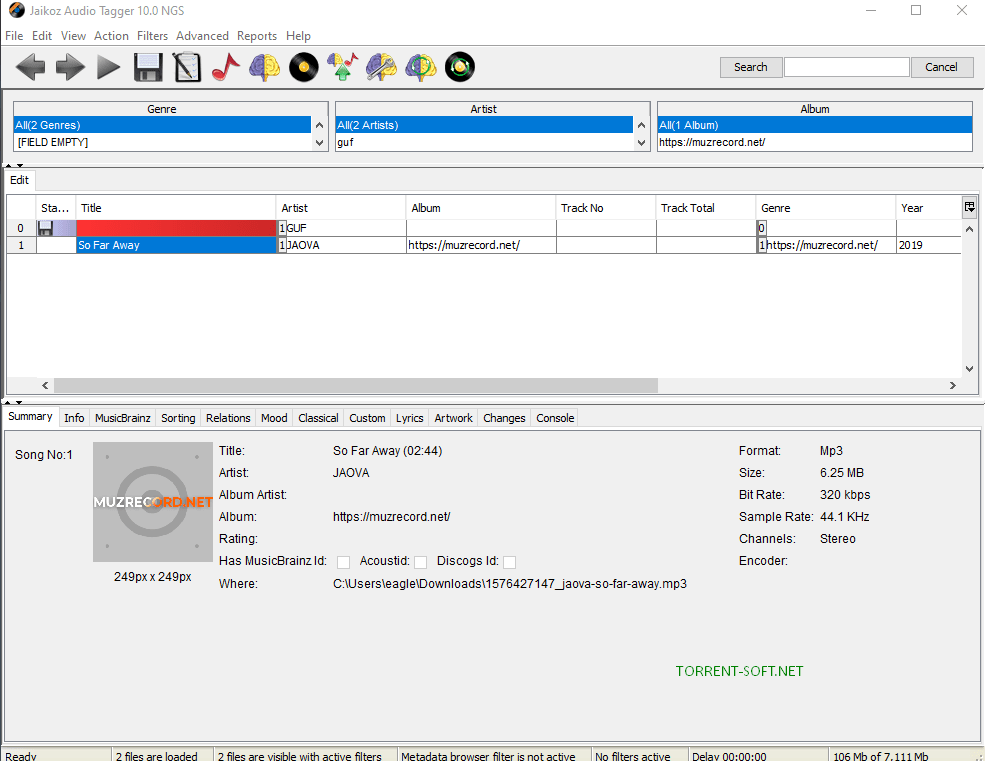The image size is (985, 761).
Task: Click the notepad edit icon in toolbar
Action: 187,67
